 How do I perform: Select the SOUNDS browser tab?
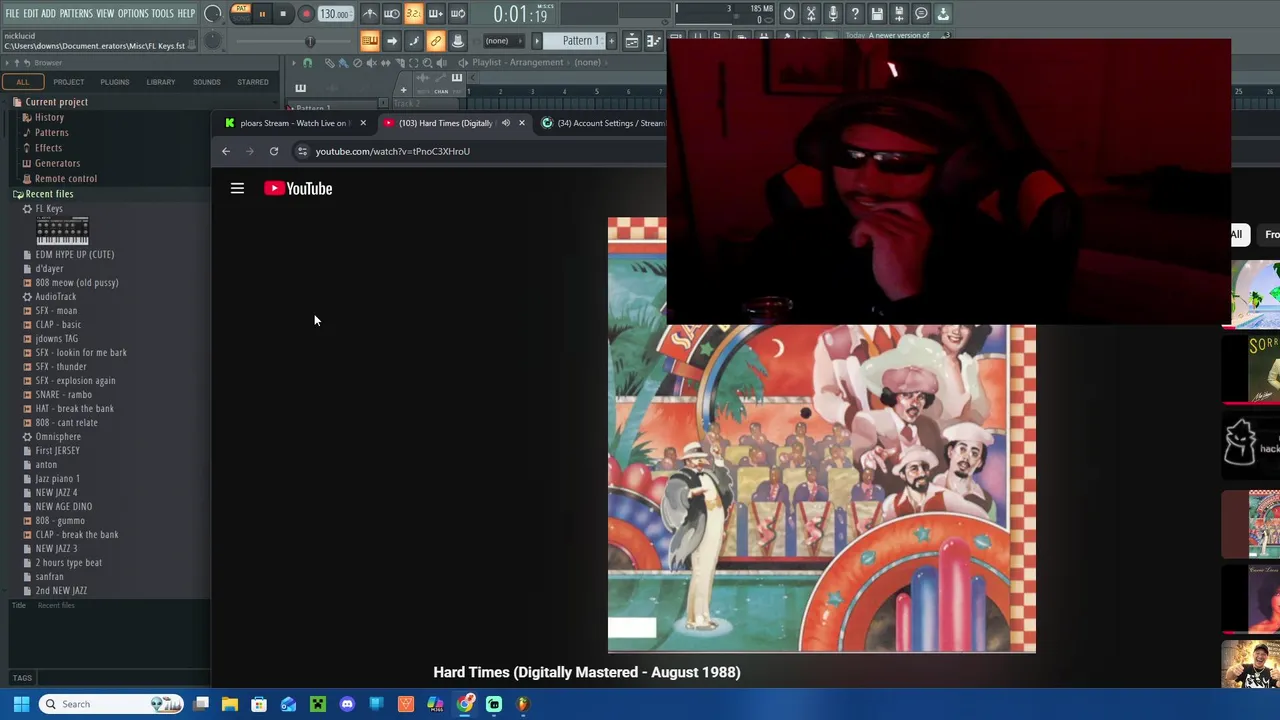tap(206, 82)
